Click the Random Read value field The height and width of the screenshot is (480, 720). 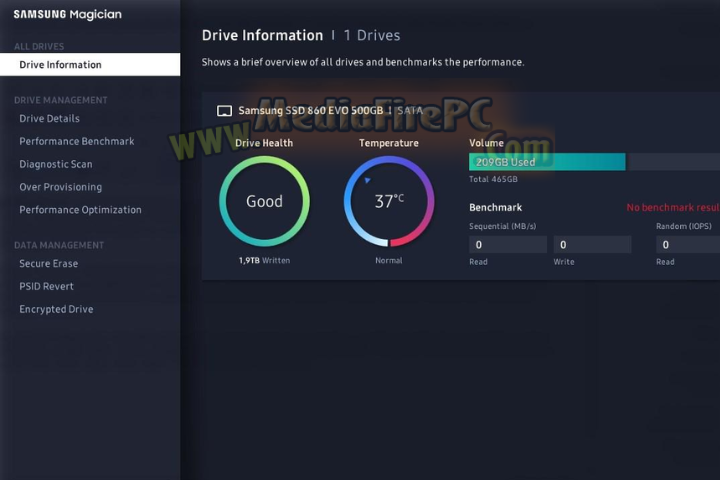coord(688,245)
